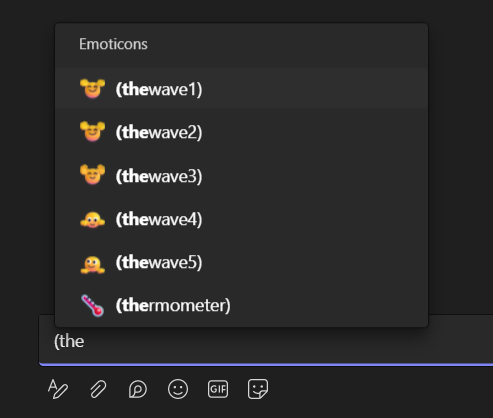Open the Loop components icon

click(x=138, y=389)
